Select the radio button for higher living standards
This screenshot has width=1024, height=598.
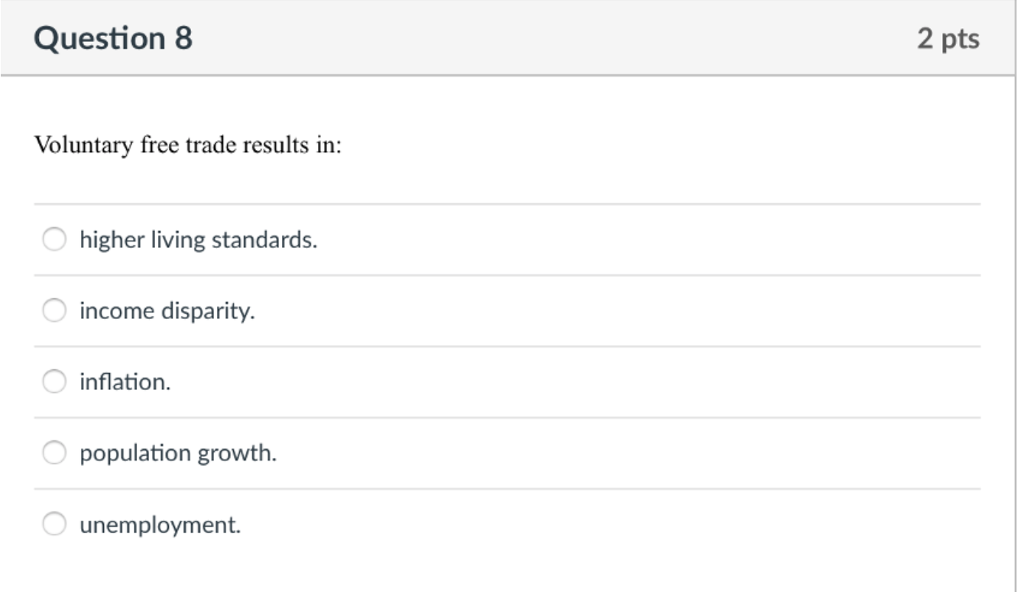pos(52,240)
